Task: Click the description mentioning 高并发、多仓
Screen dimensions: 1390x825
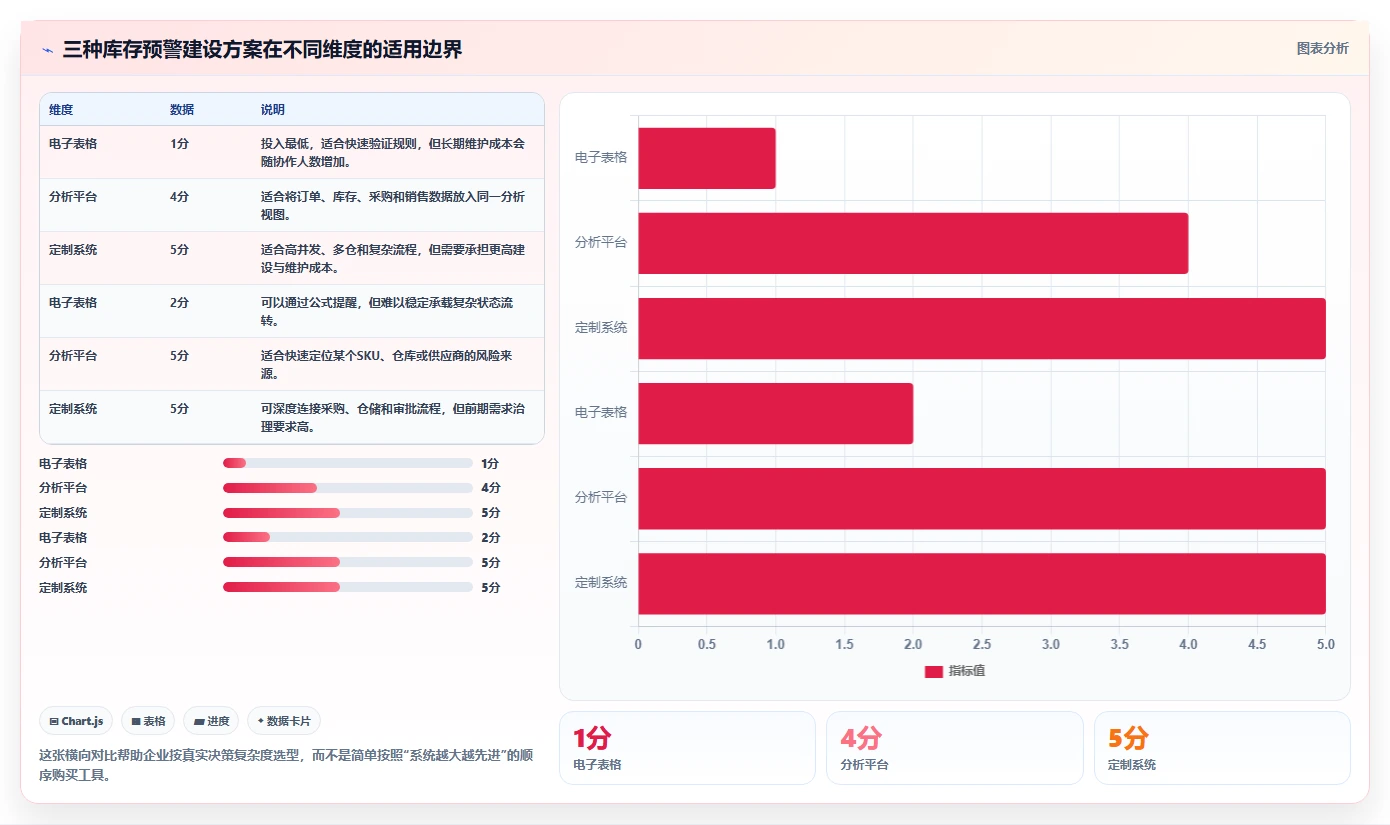Action: click(x=393, y=258)
